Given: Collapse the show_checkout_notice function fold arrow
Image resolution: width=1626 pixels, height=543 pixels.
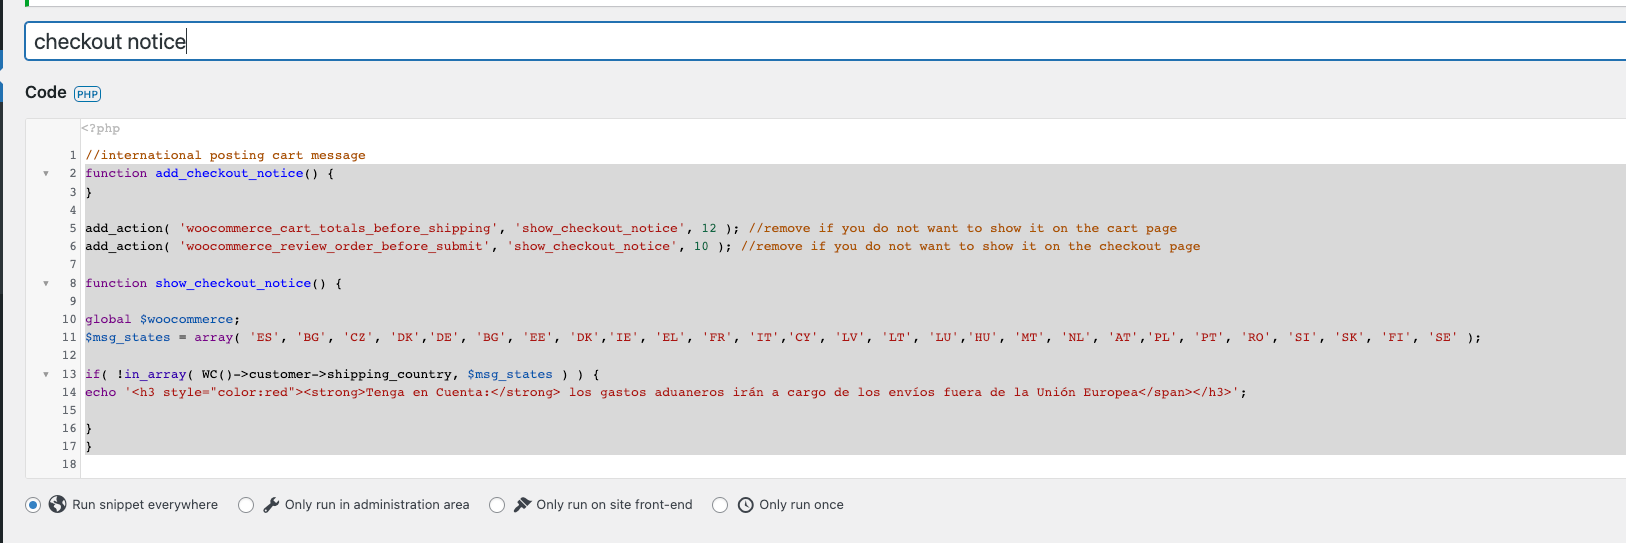Looking at the screenshot, I should pyautogui.click(x=46, y=283).
